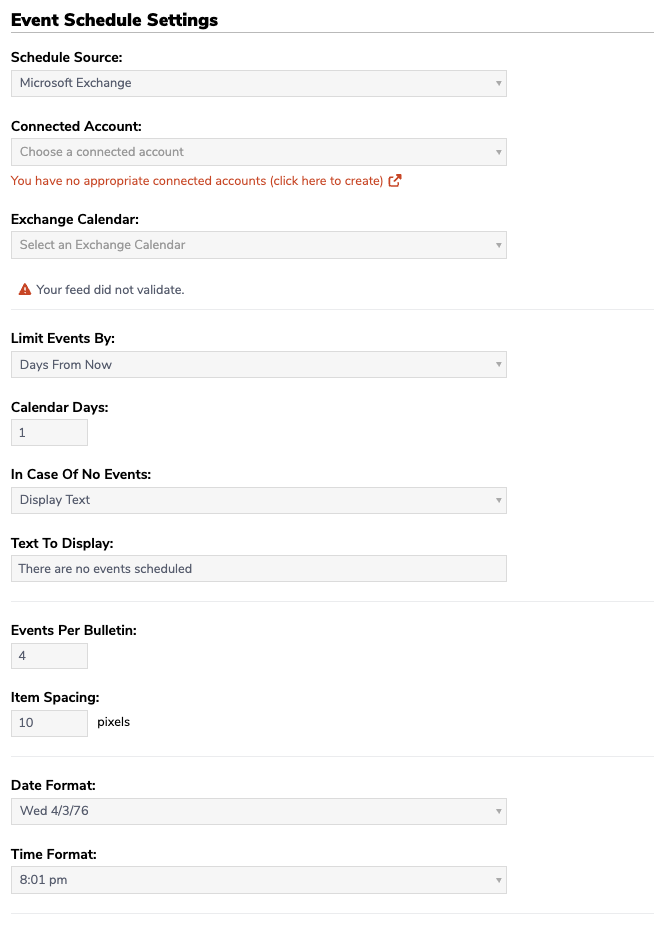This screenshot has height=933, width=654.
Task: Click the 'pixels' unit text beside Item Spacing
Action: point(113,722)
